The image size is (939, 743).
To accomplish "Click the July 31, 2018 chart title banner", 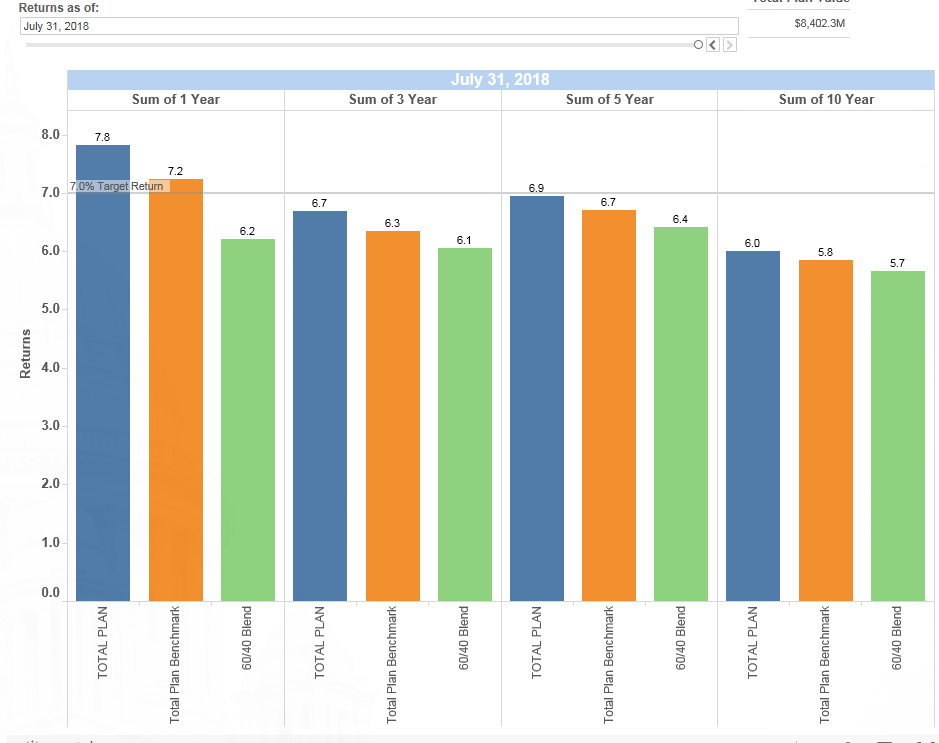I will [x=500, y=80].
